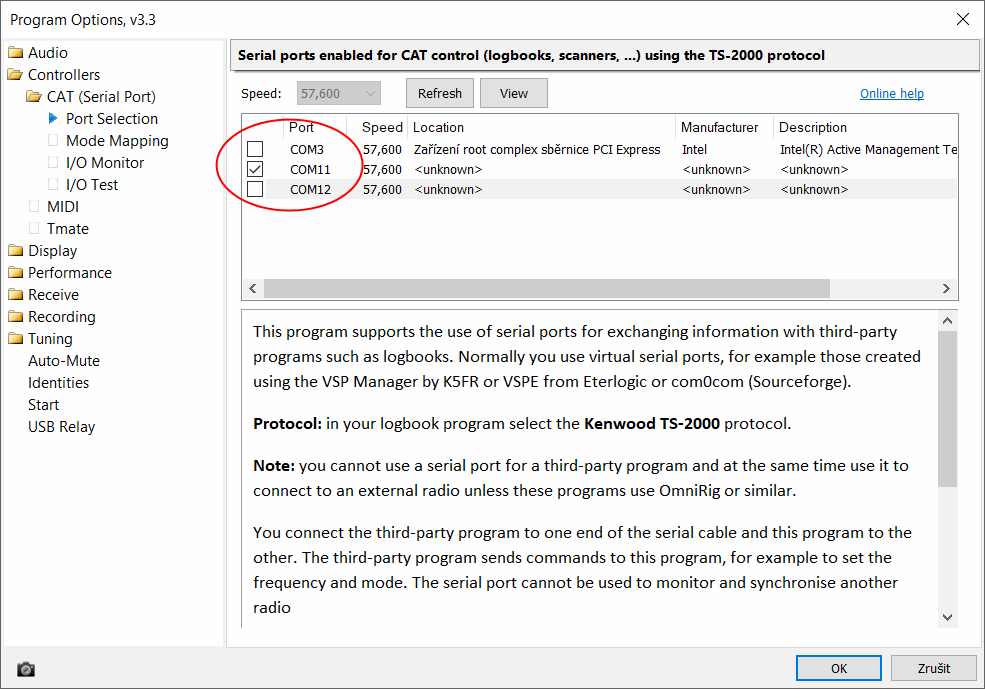
Task: Collapse the CAT (Serial Port) node
Action: [x=34, y=97]
